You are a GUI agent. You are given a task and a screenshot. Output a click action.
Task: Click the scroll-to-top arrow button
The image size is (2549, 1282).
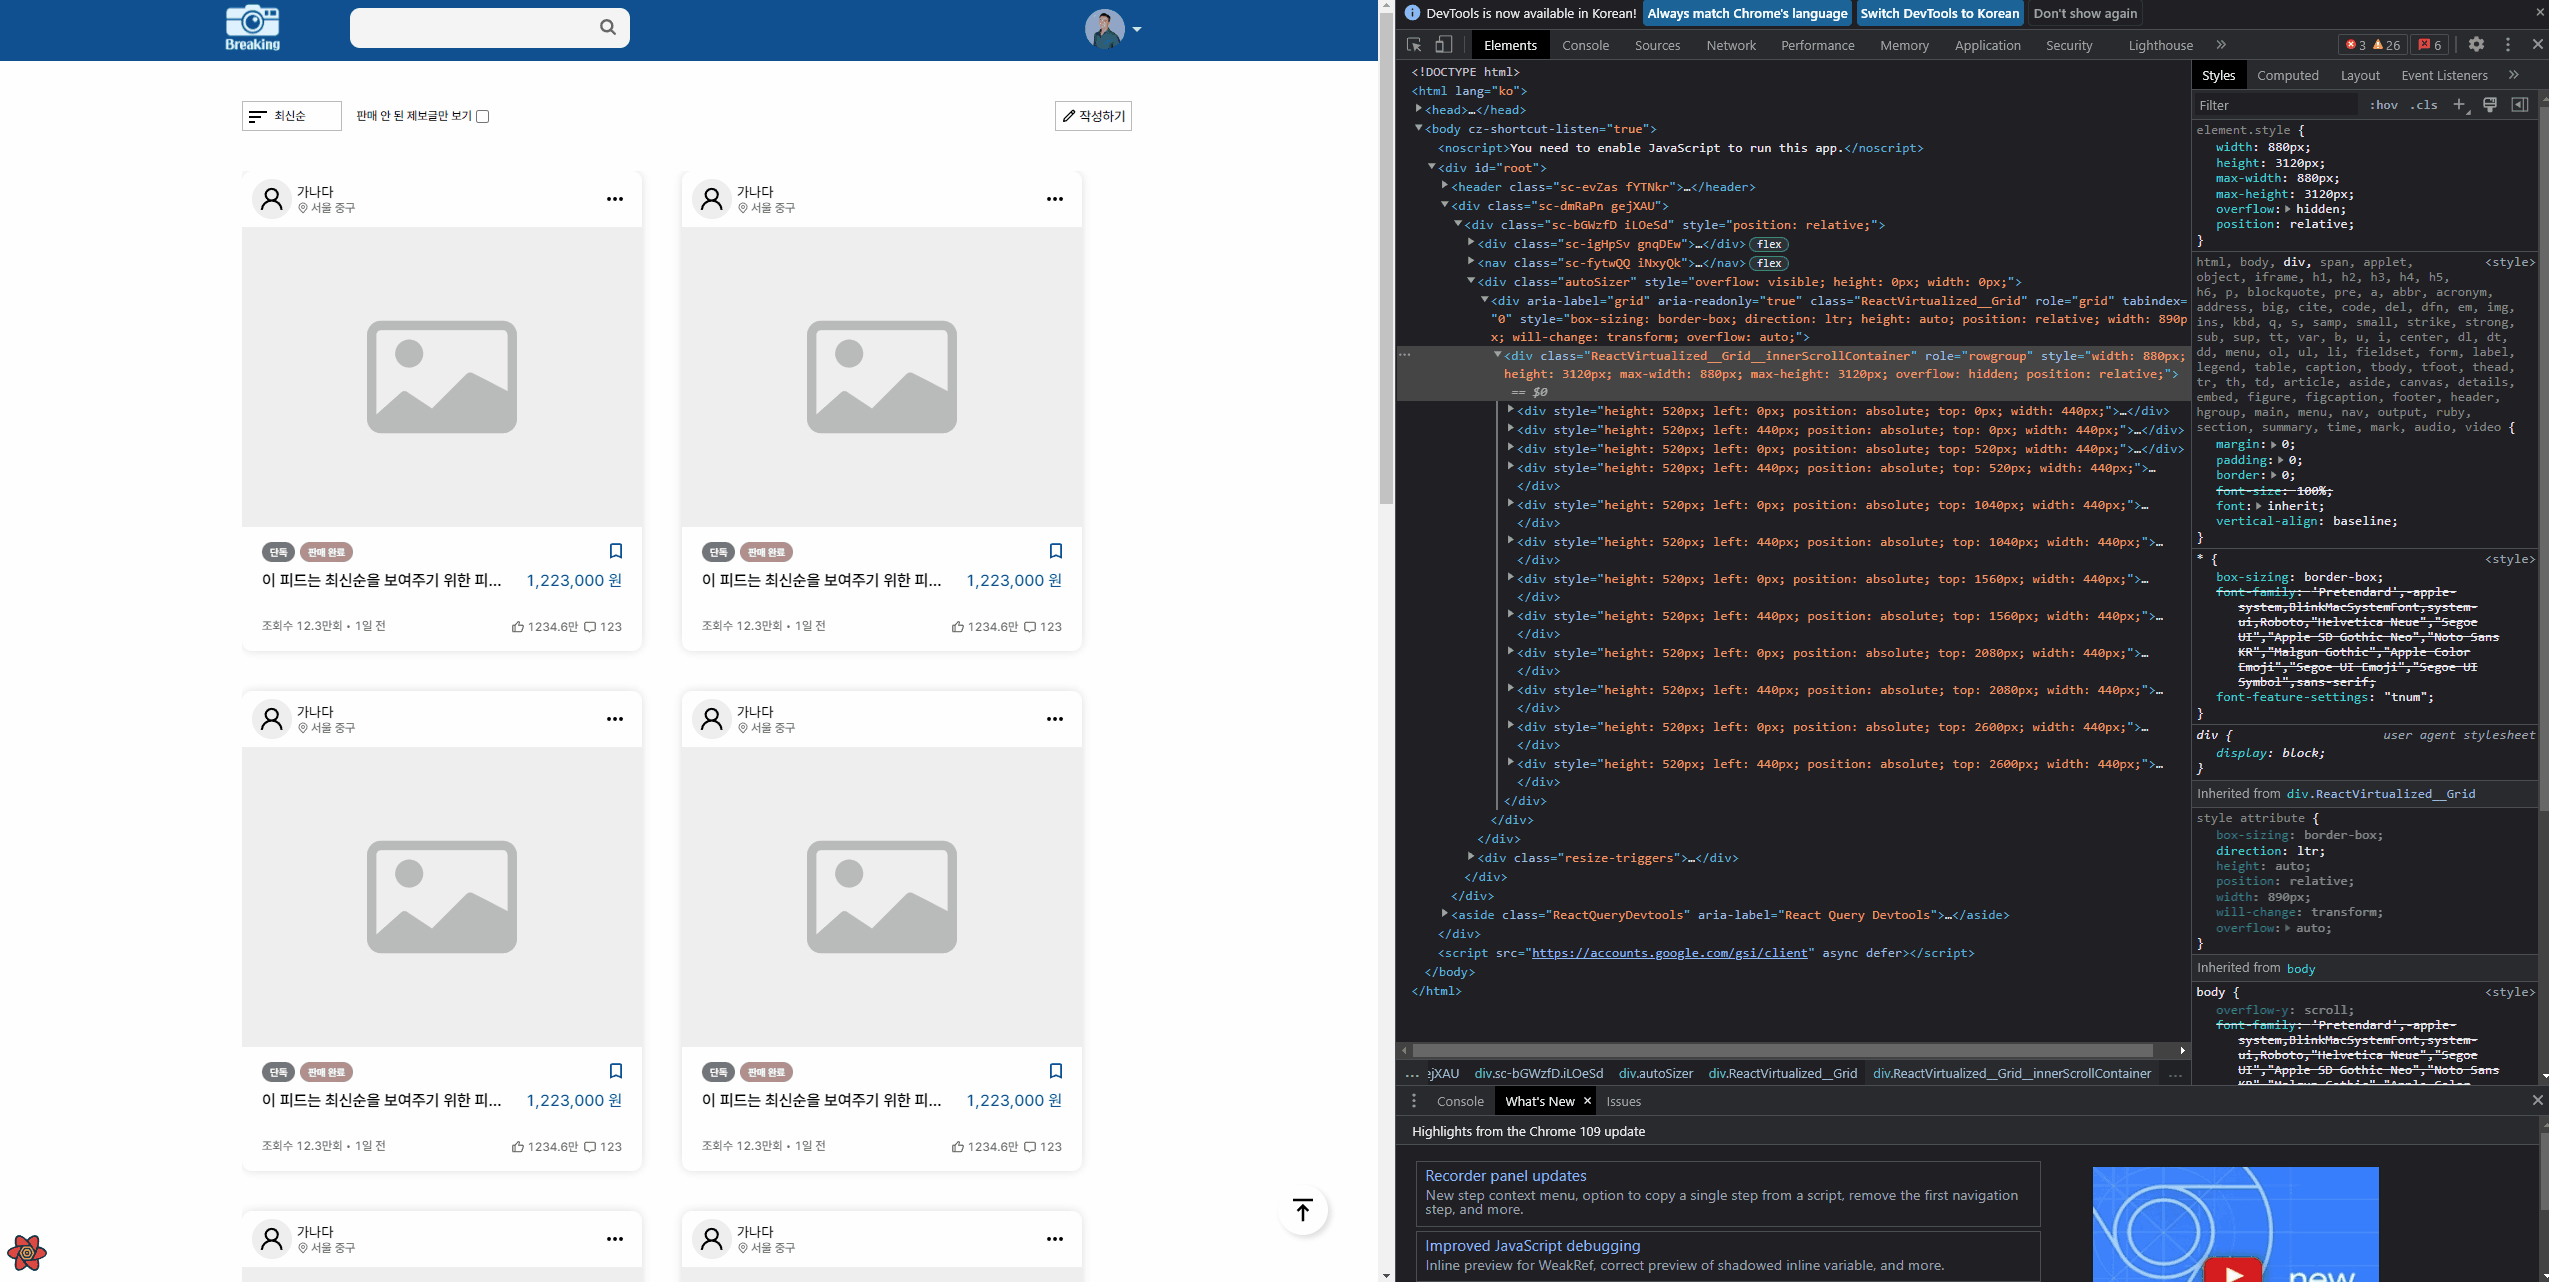point(1302,1210)
